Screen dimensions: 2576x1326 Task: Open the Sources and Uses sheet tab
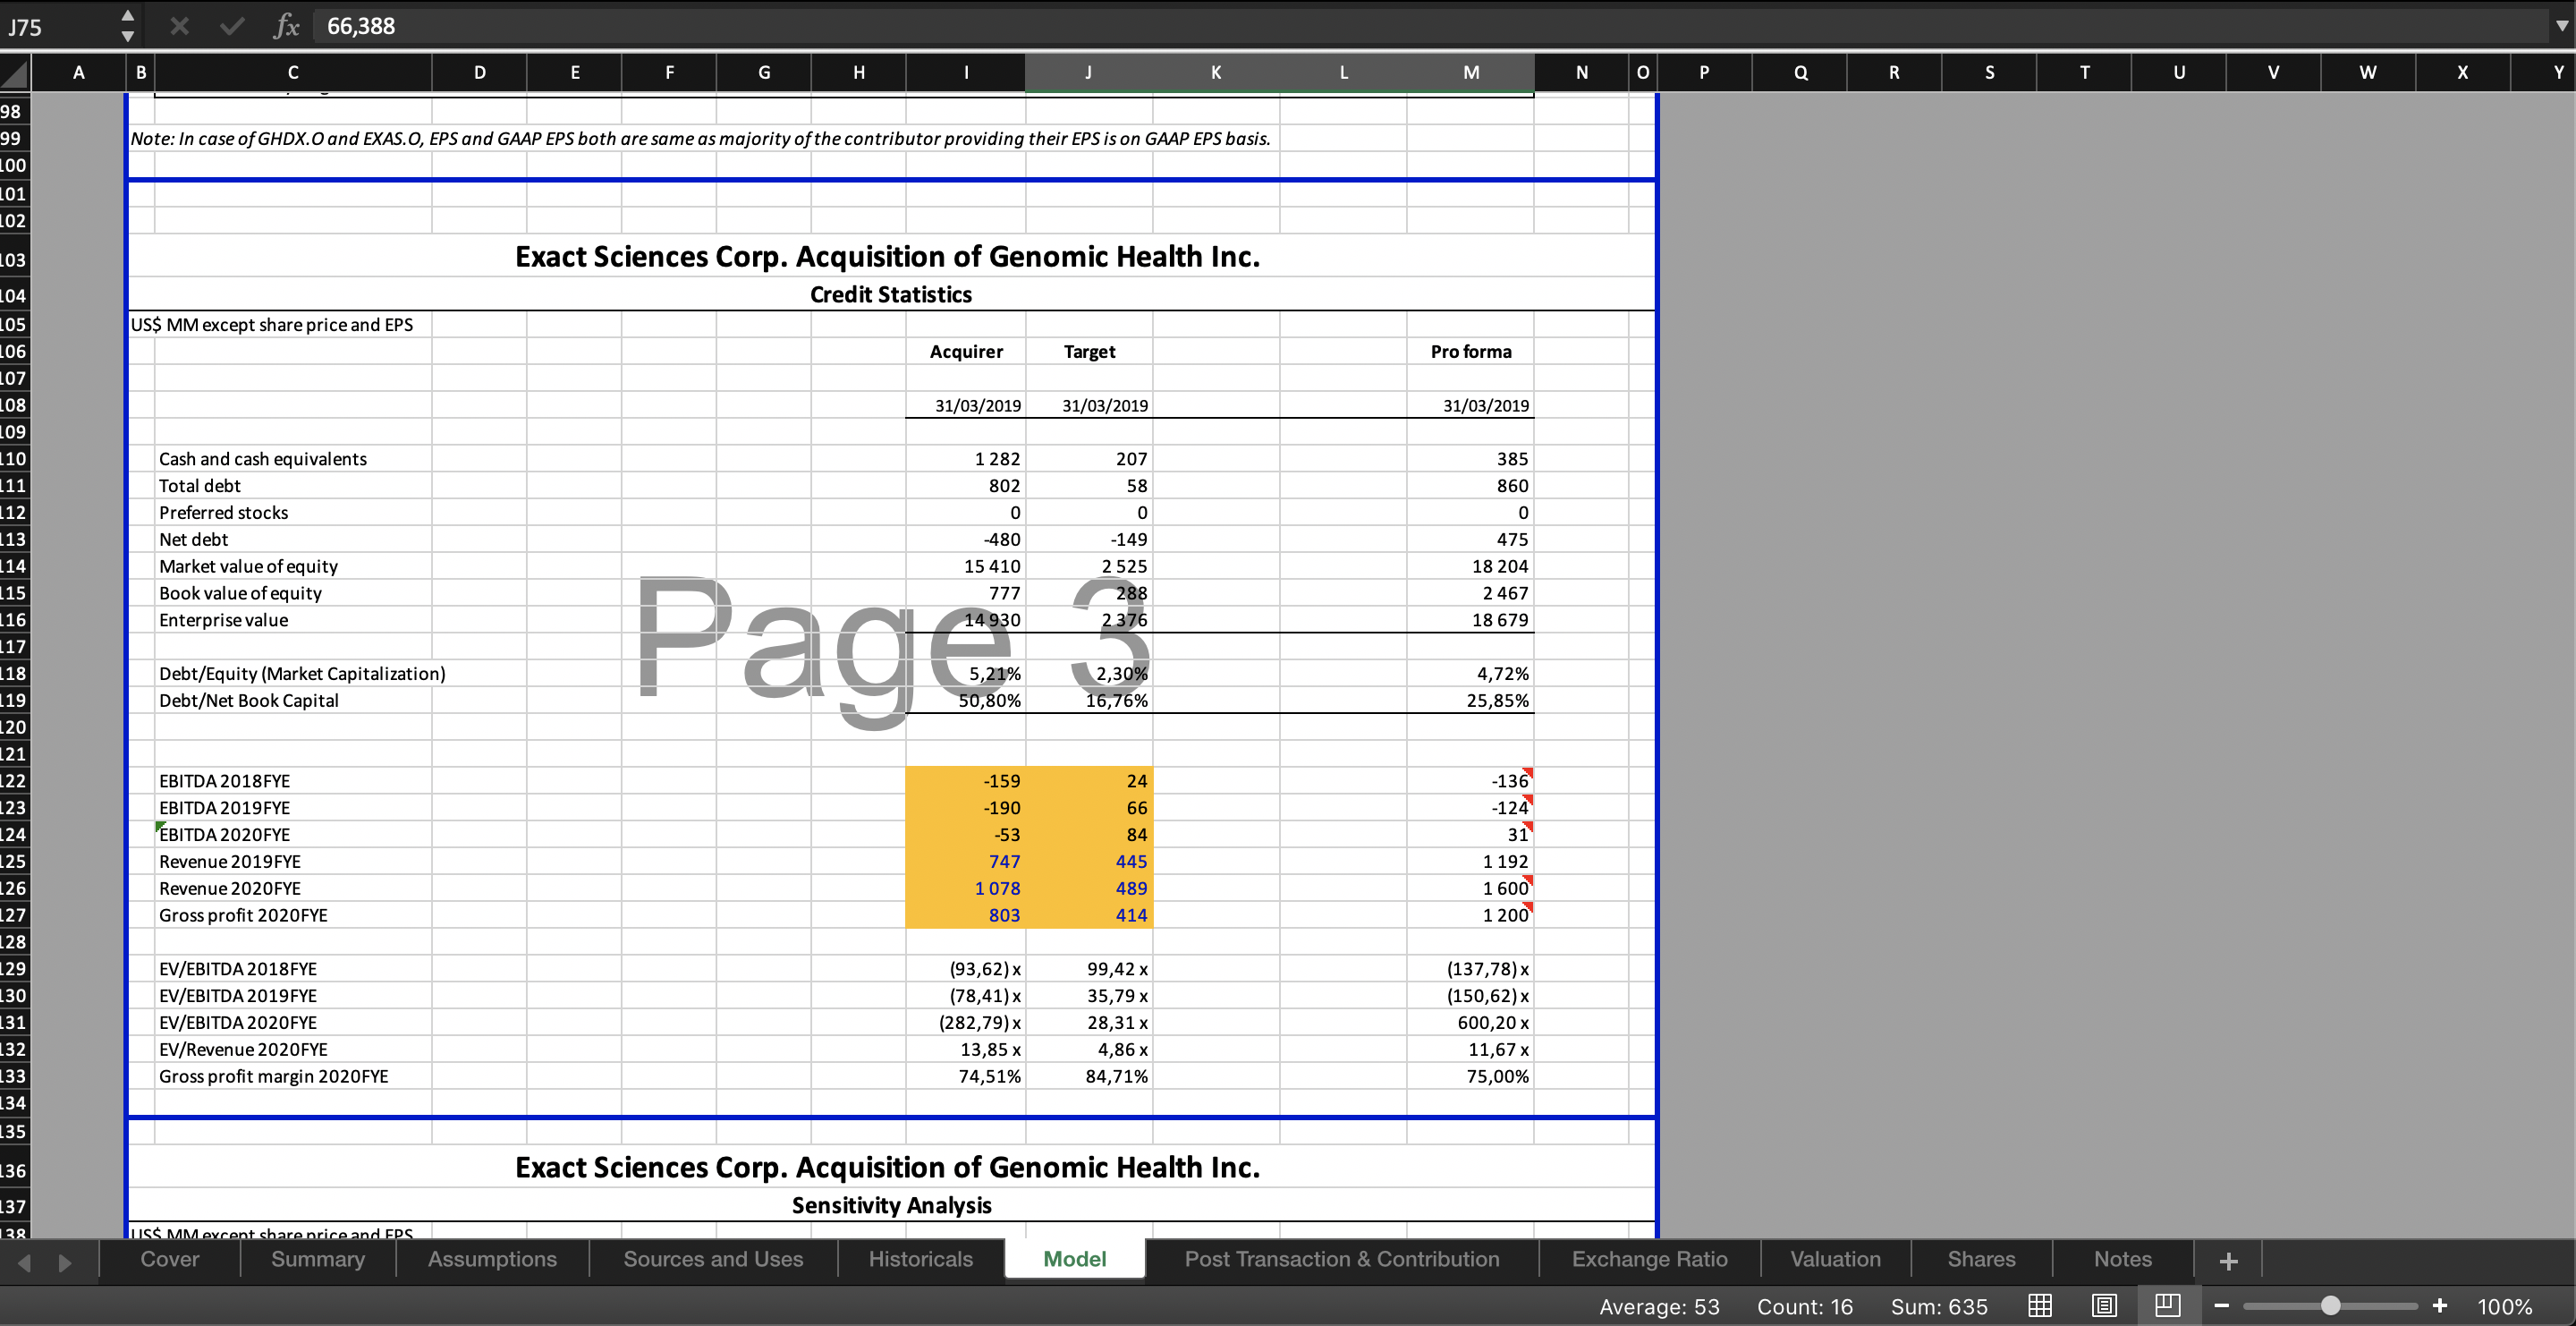point(713,1259)
